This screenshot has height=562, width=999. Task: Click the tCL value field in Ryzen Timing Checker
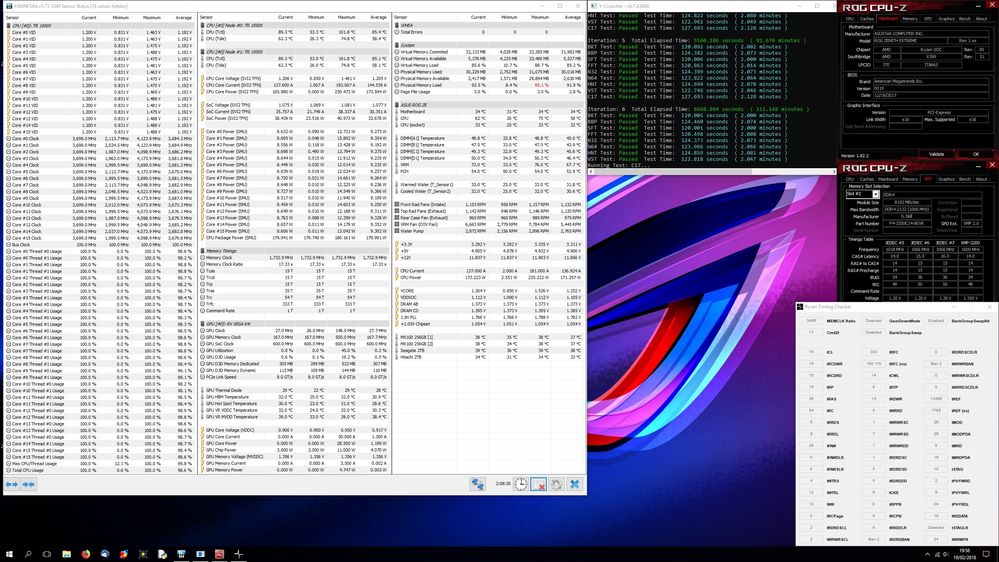point(811,352)
